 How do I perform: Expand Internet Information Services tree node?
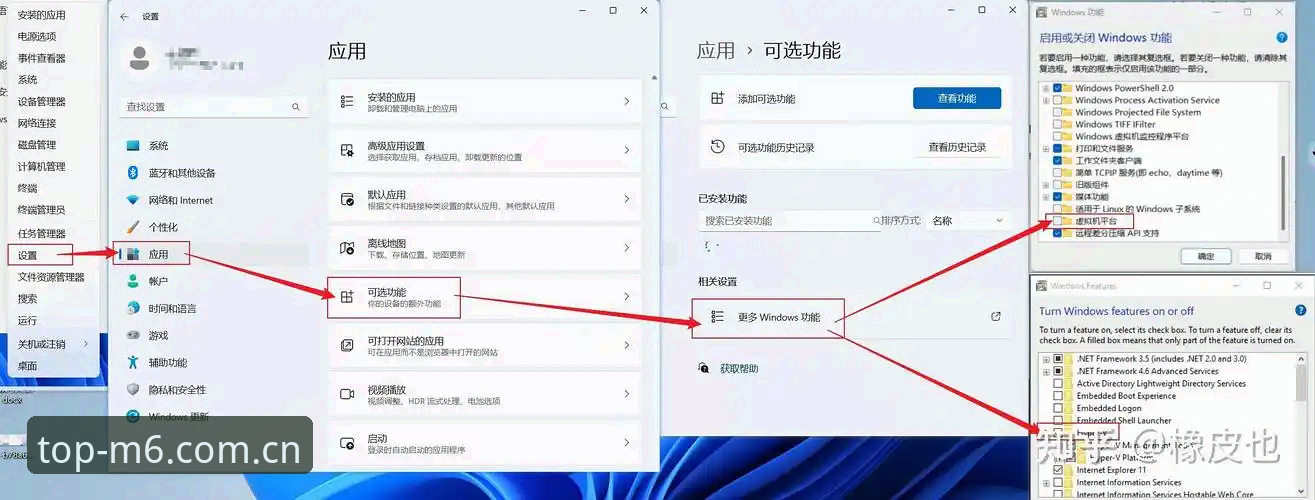[1046, 482]
